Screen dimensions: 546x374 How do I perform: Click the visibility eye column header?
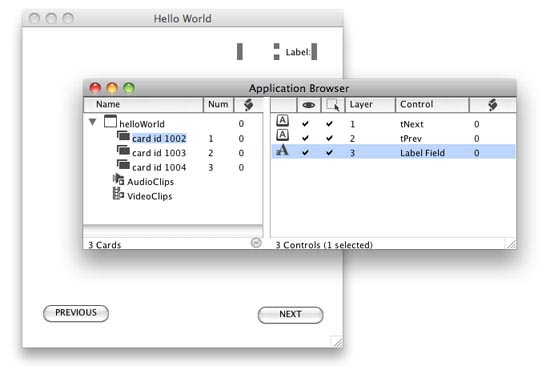point(309,105)
